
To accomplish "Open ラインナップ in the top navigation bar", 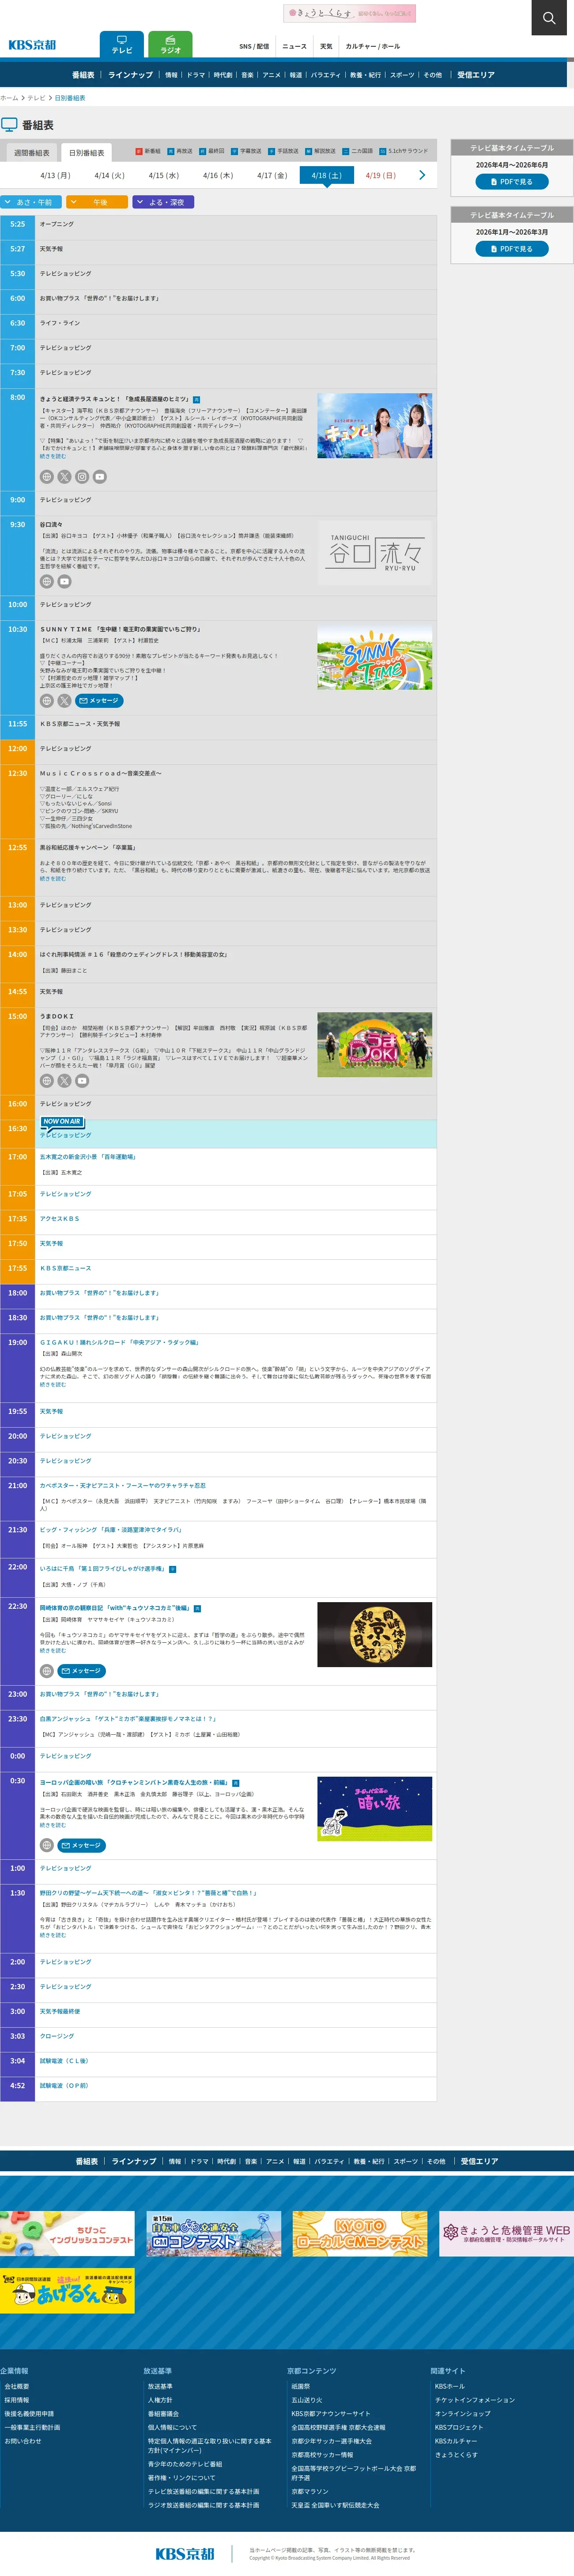I will coord(130,75).
